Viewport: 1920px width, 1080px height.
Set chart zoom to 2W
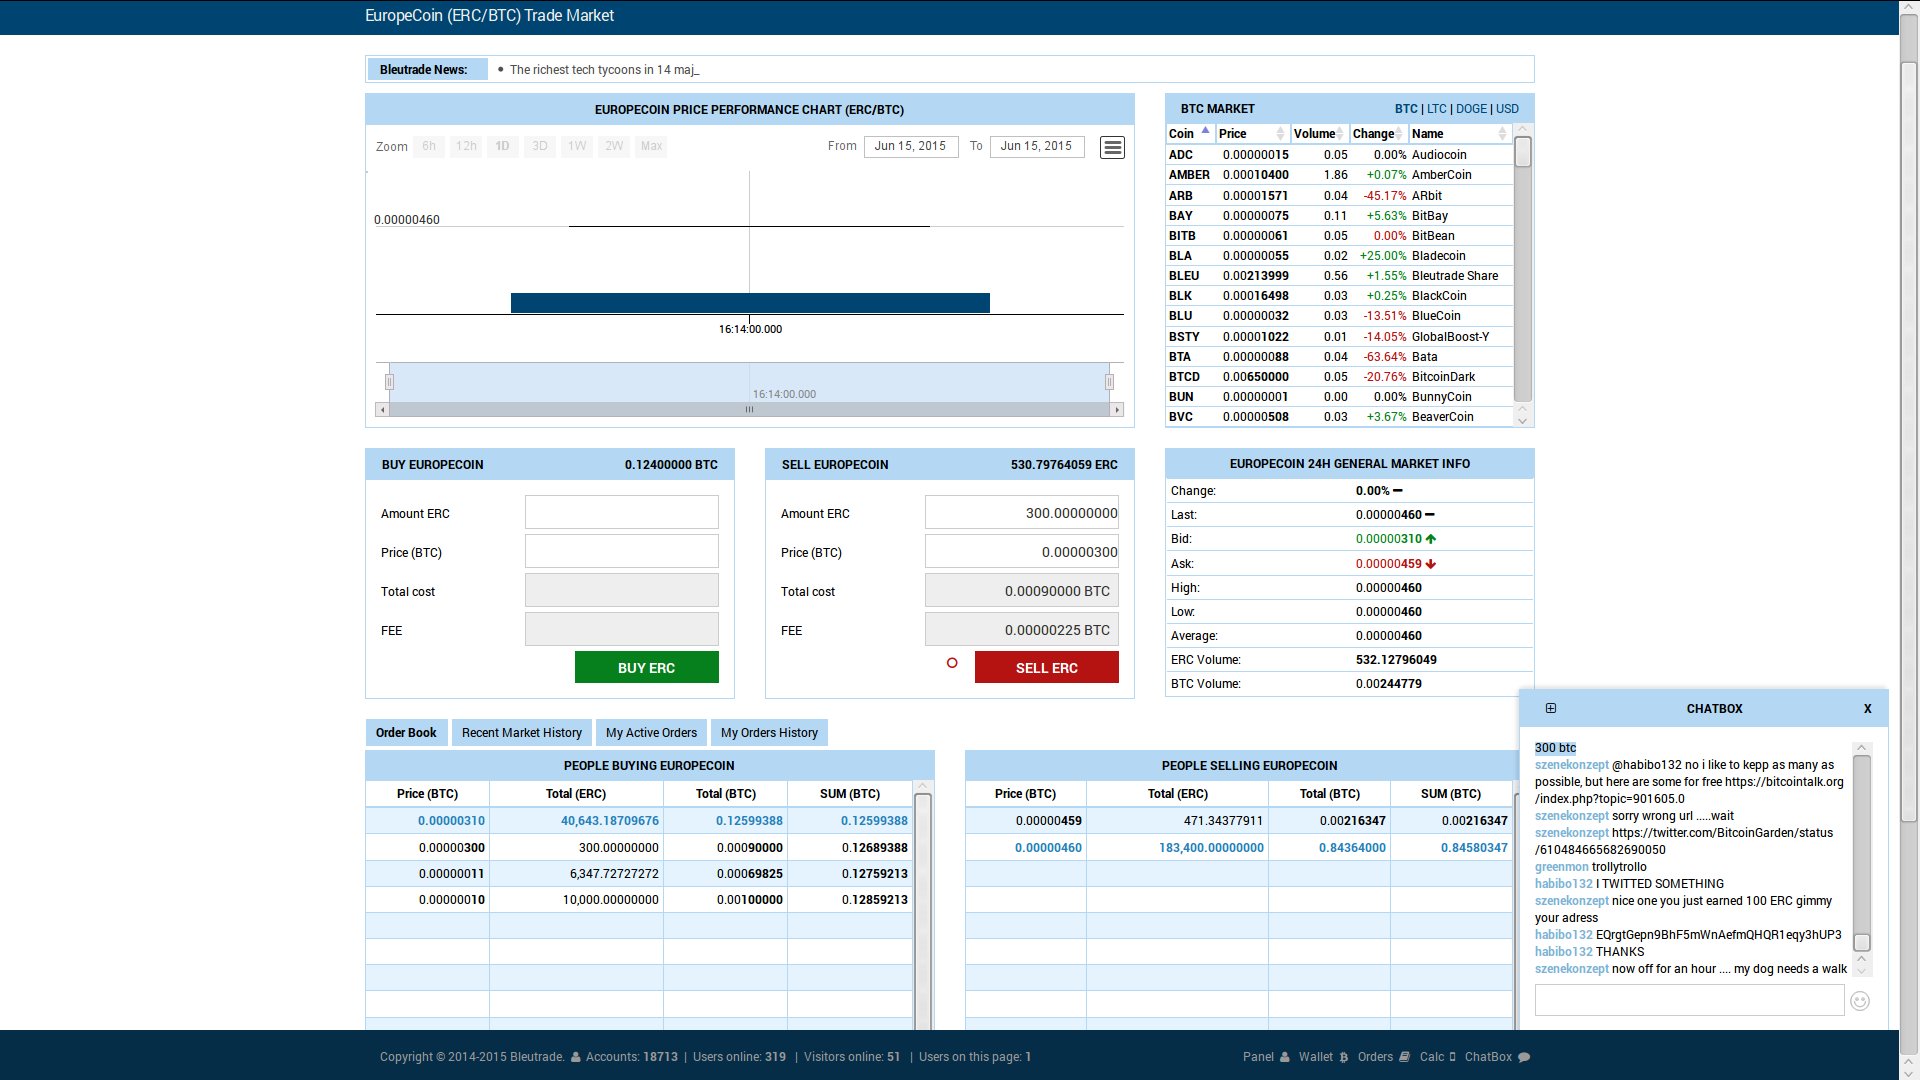pos(614,146)
